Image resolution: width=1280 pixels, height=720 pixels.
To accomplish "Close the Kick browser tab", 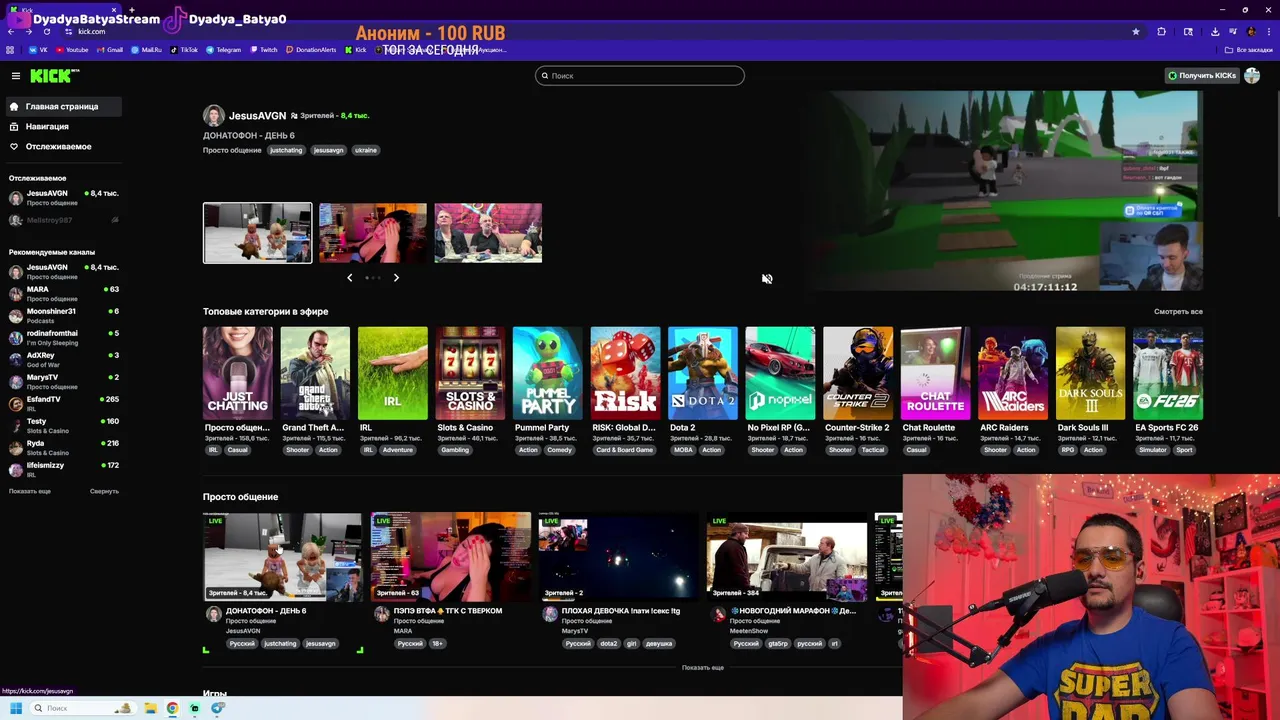I will (114, 10).
